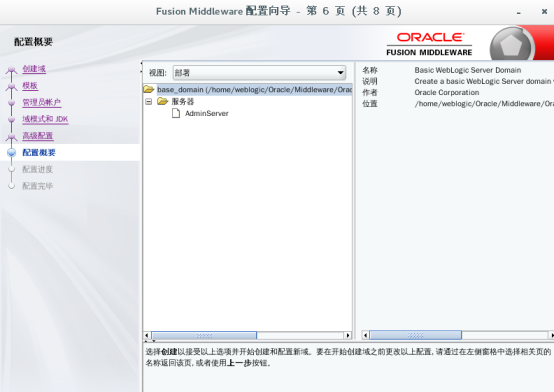Click the 视图 combo box arrow
Screen dimensions: 554x392
(x=340, y=72)
